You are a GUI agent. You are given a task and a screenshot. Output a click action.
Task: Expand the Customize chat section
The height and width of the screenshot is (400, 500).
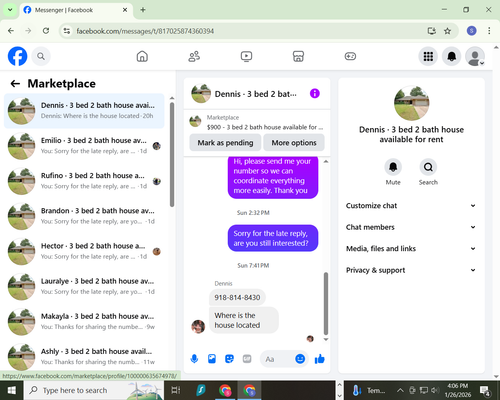coord(411,206)
